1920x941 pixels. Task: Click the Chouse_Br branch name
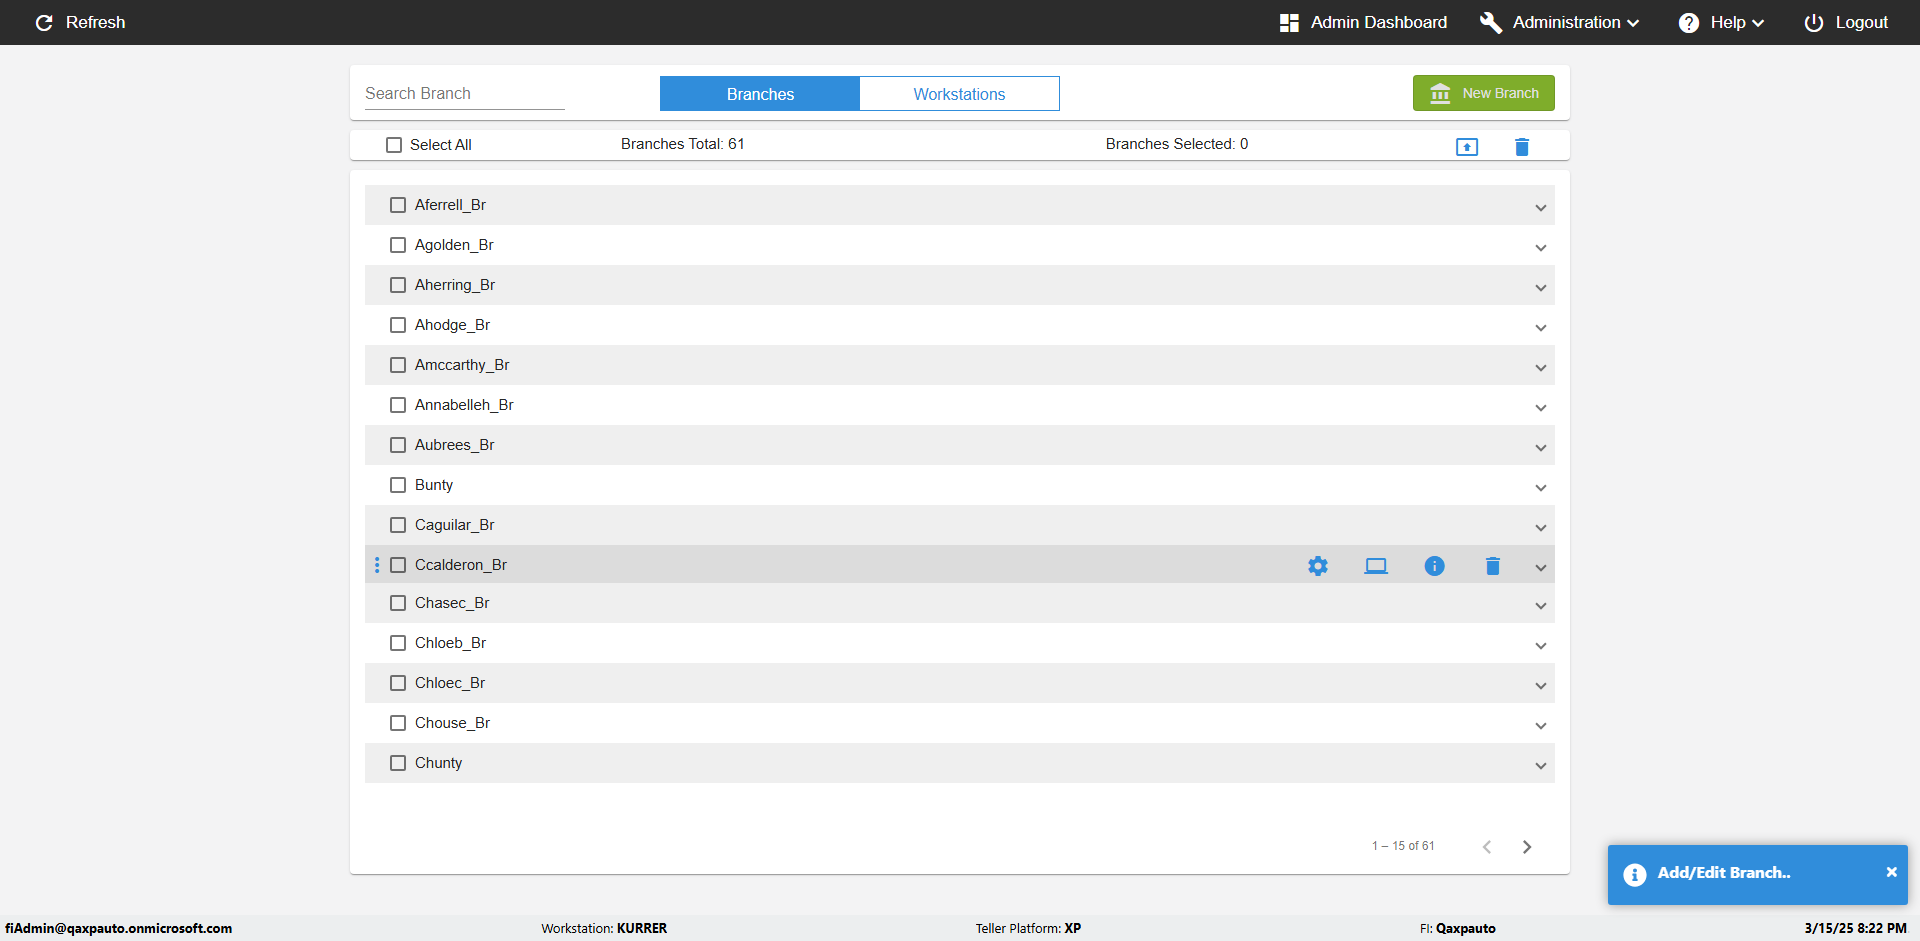coord(452,723)
